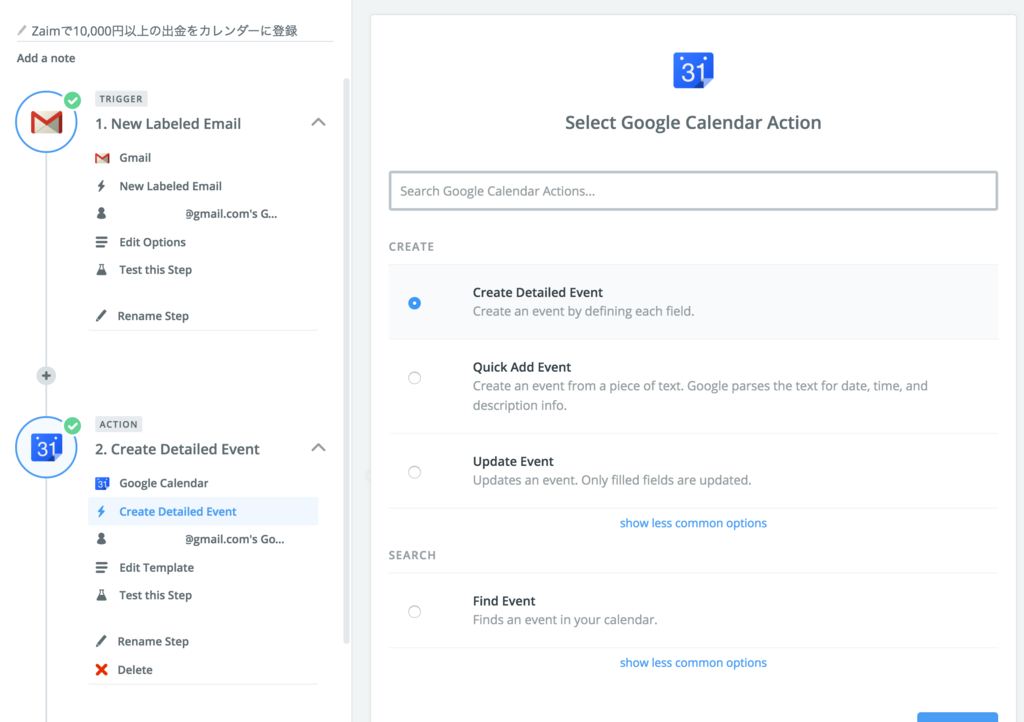
Task: Click the large Google Calendar logo at top
Action: [693, 71]
